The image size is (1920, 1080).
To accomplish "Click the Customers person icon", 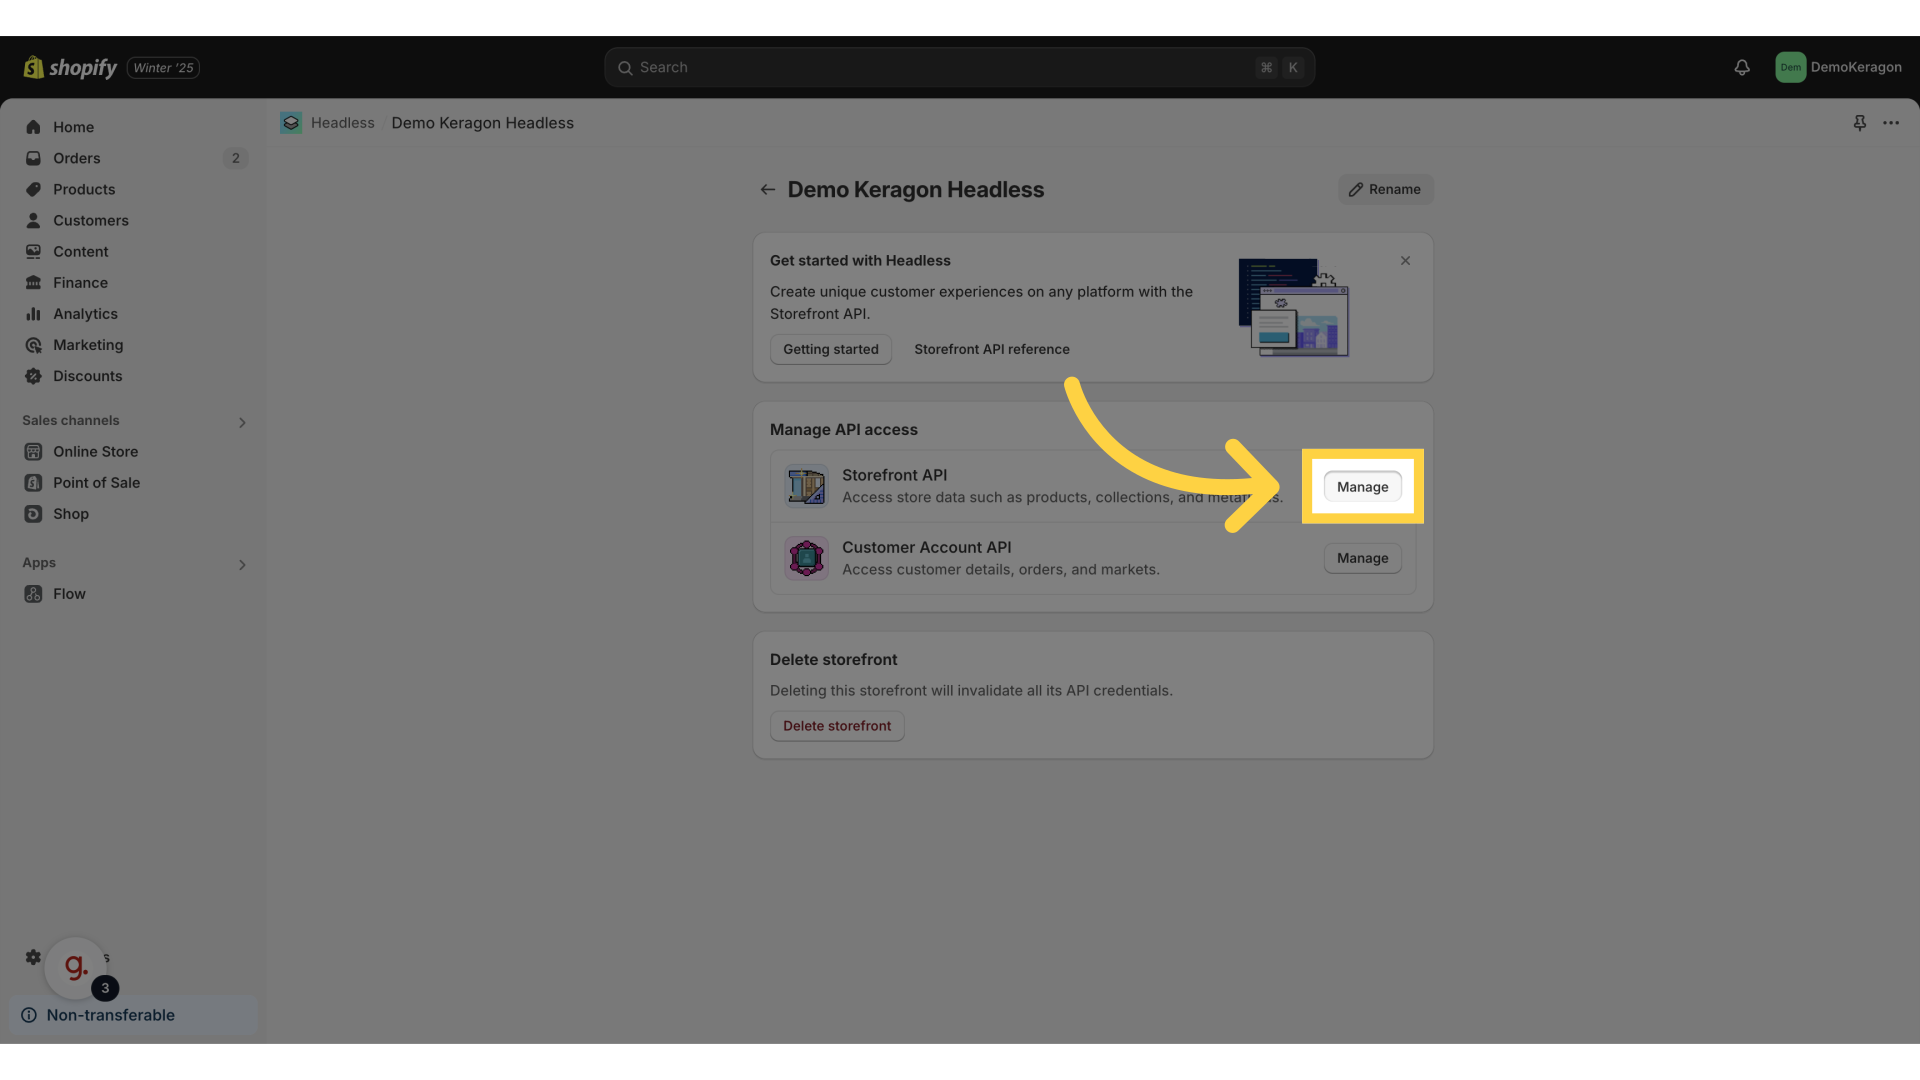I will [33, 220].
